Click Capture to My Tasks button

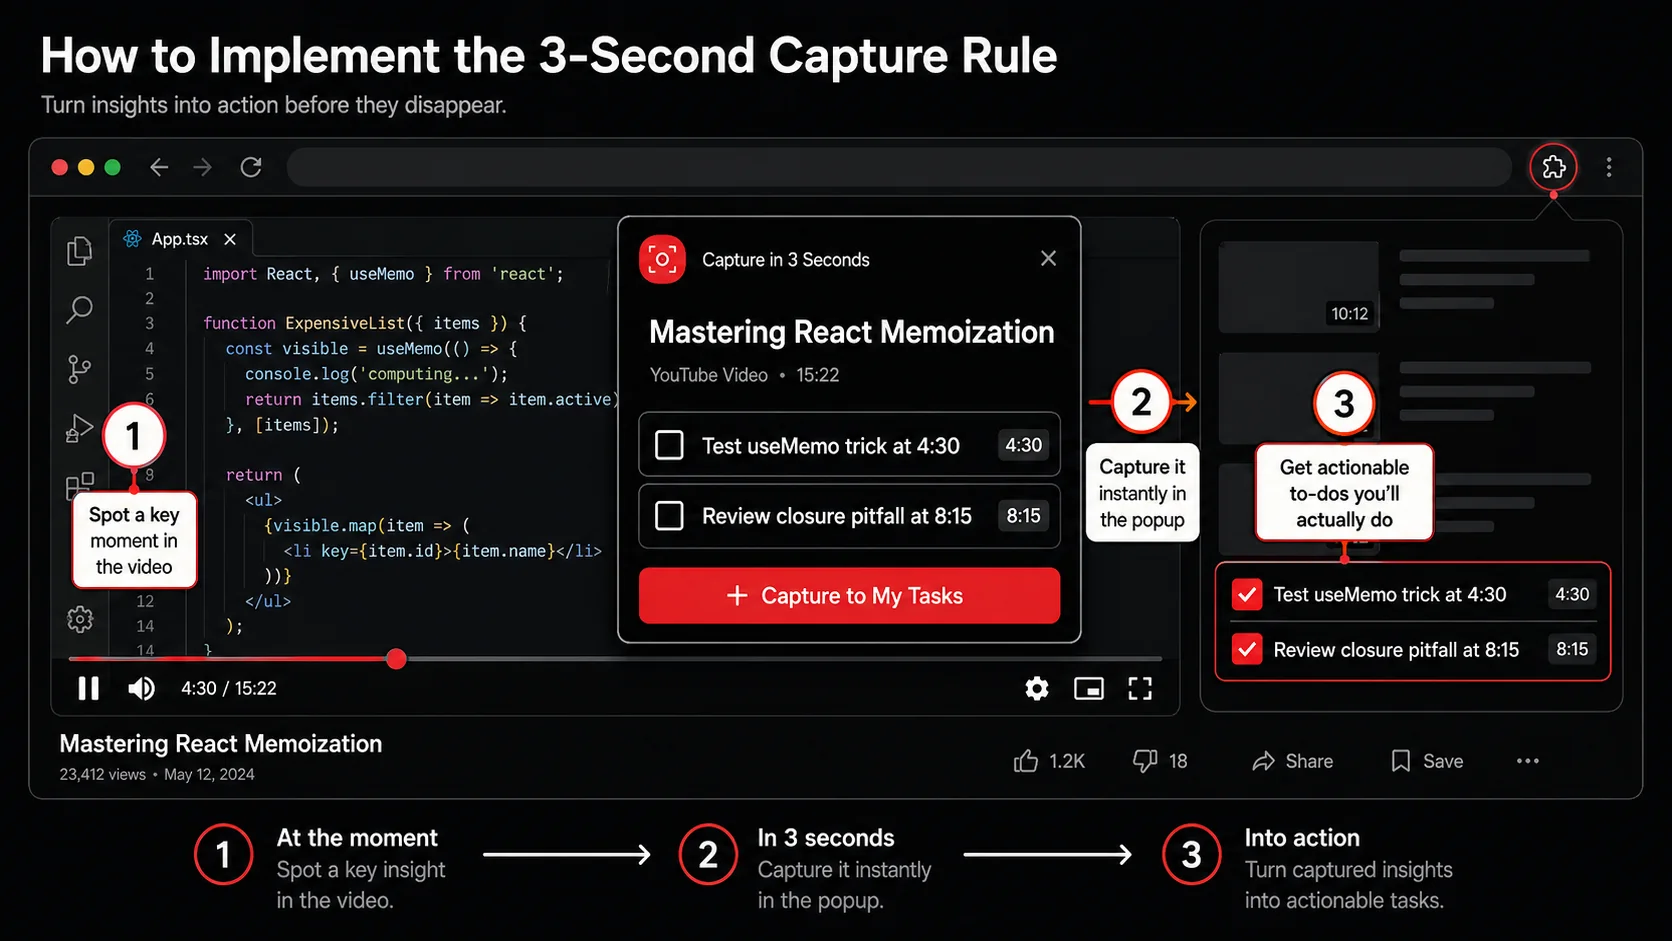pyautogui.click(x=849, y=596)
